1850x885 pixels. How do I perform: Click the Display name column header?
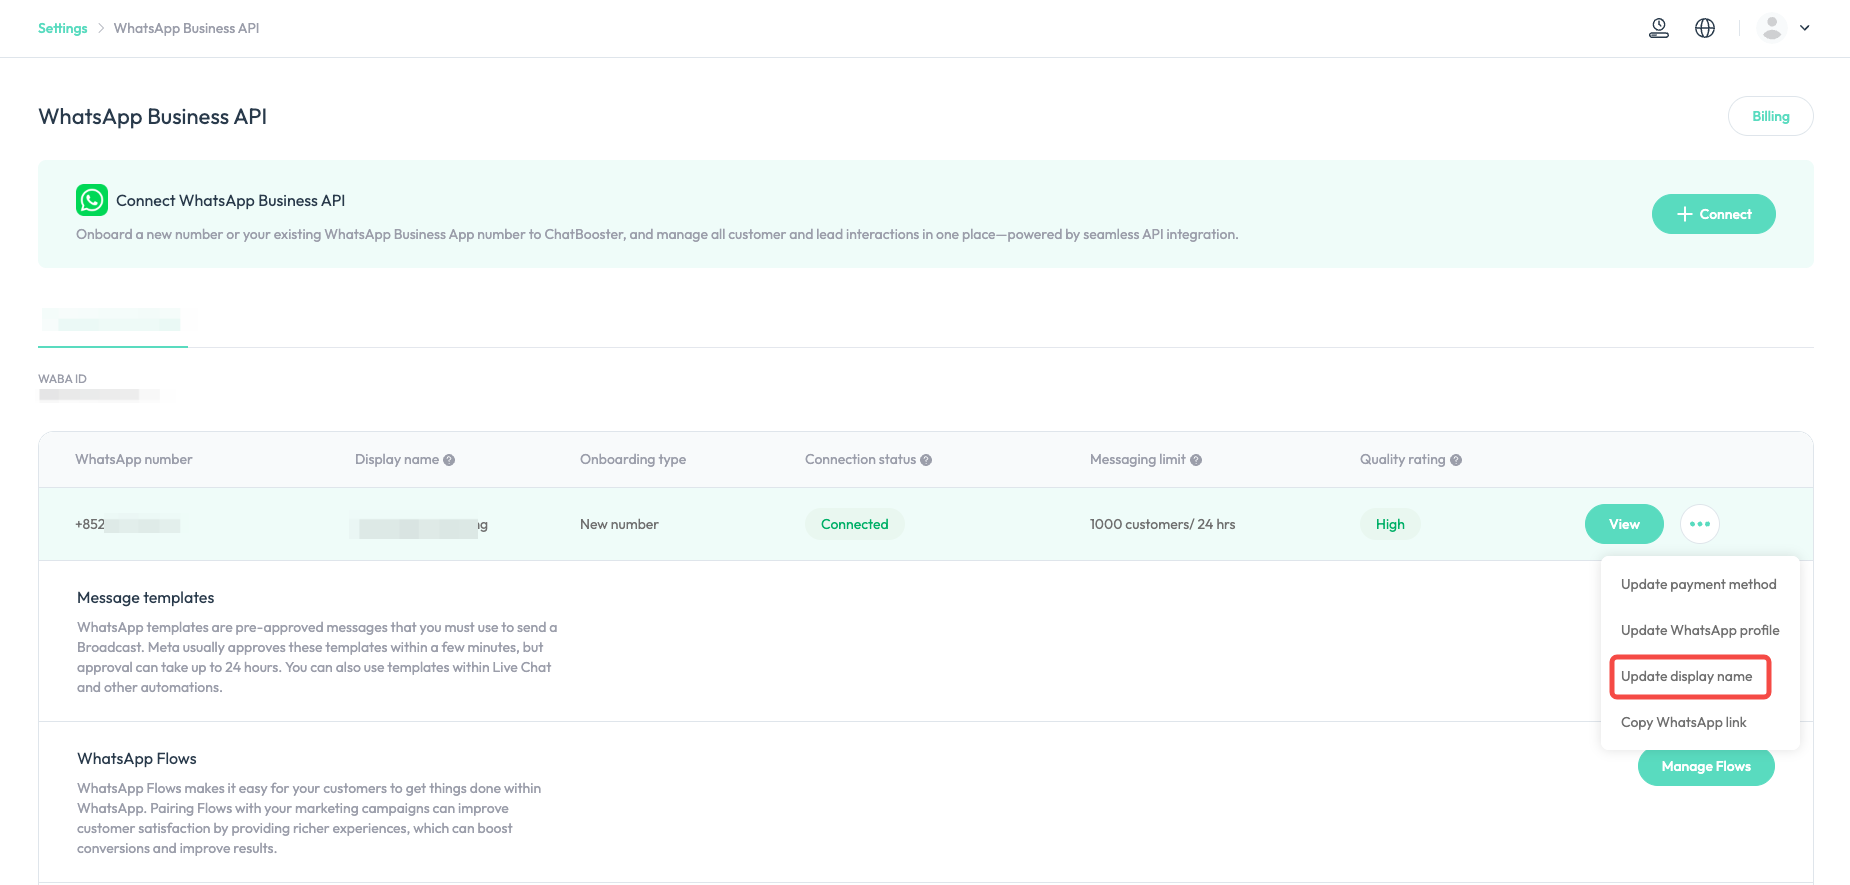(397, 460)
